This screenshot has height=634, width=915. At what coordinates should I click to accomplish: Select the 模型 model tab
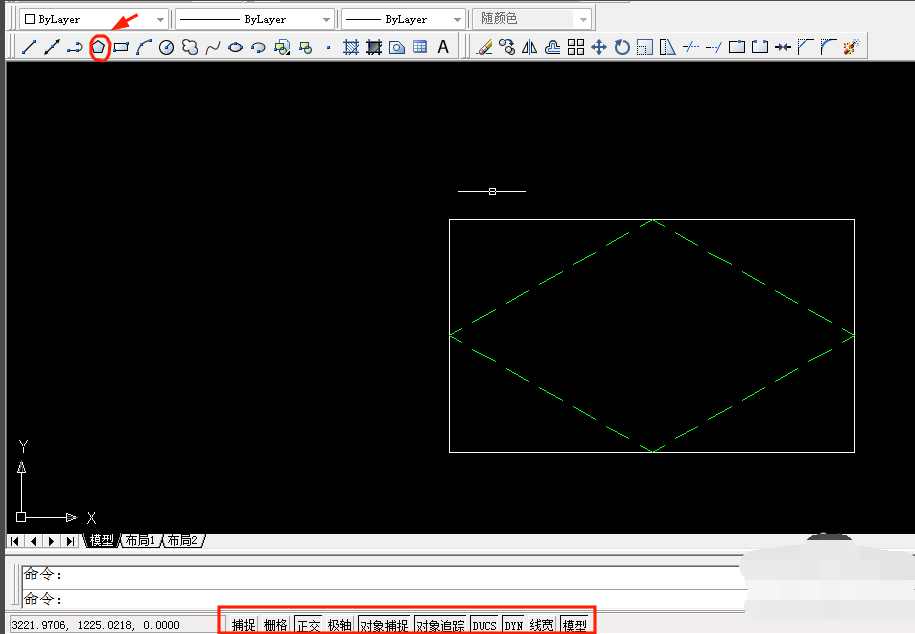(x=100, y=540)
